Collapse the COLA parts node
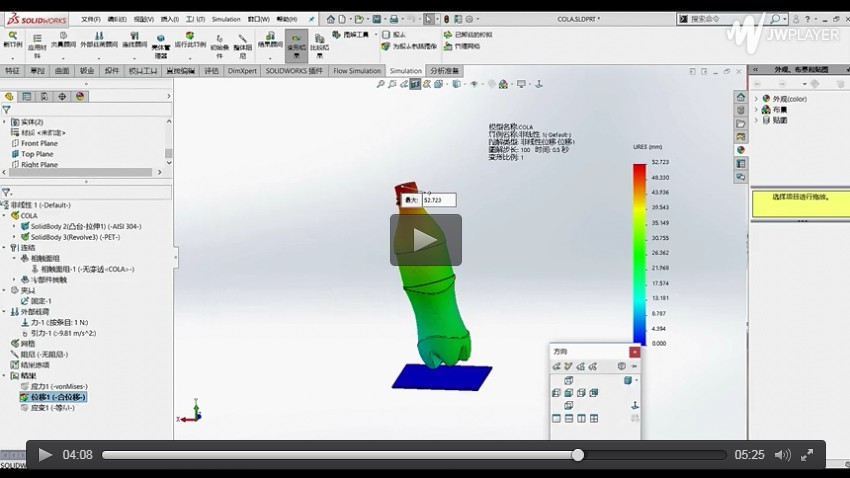Image resolution: width=850 pixels, height=478 pixels. (x=5, y=215)
